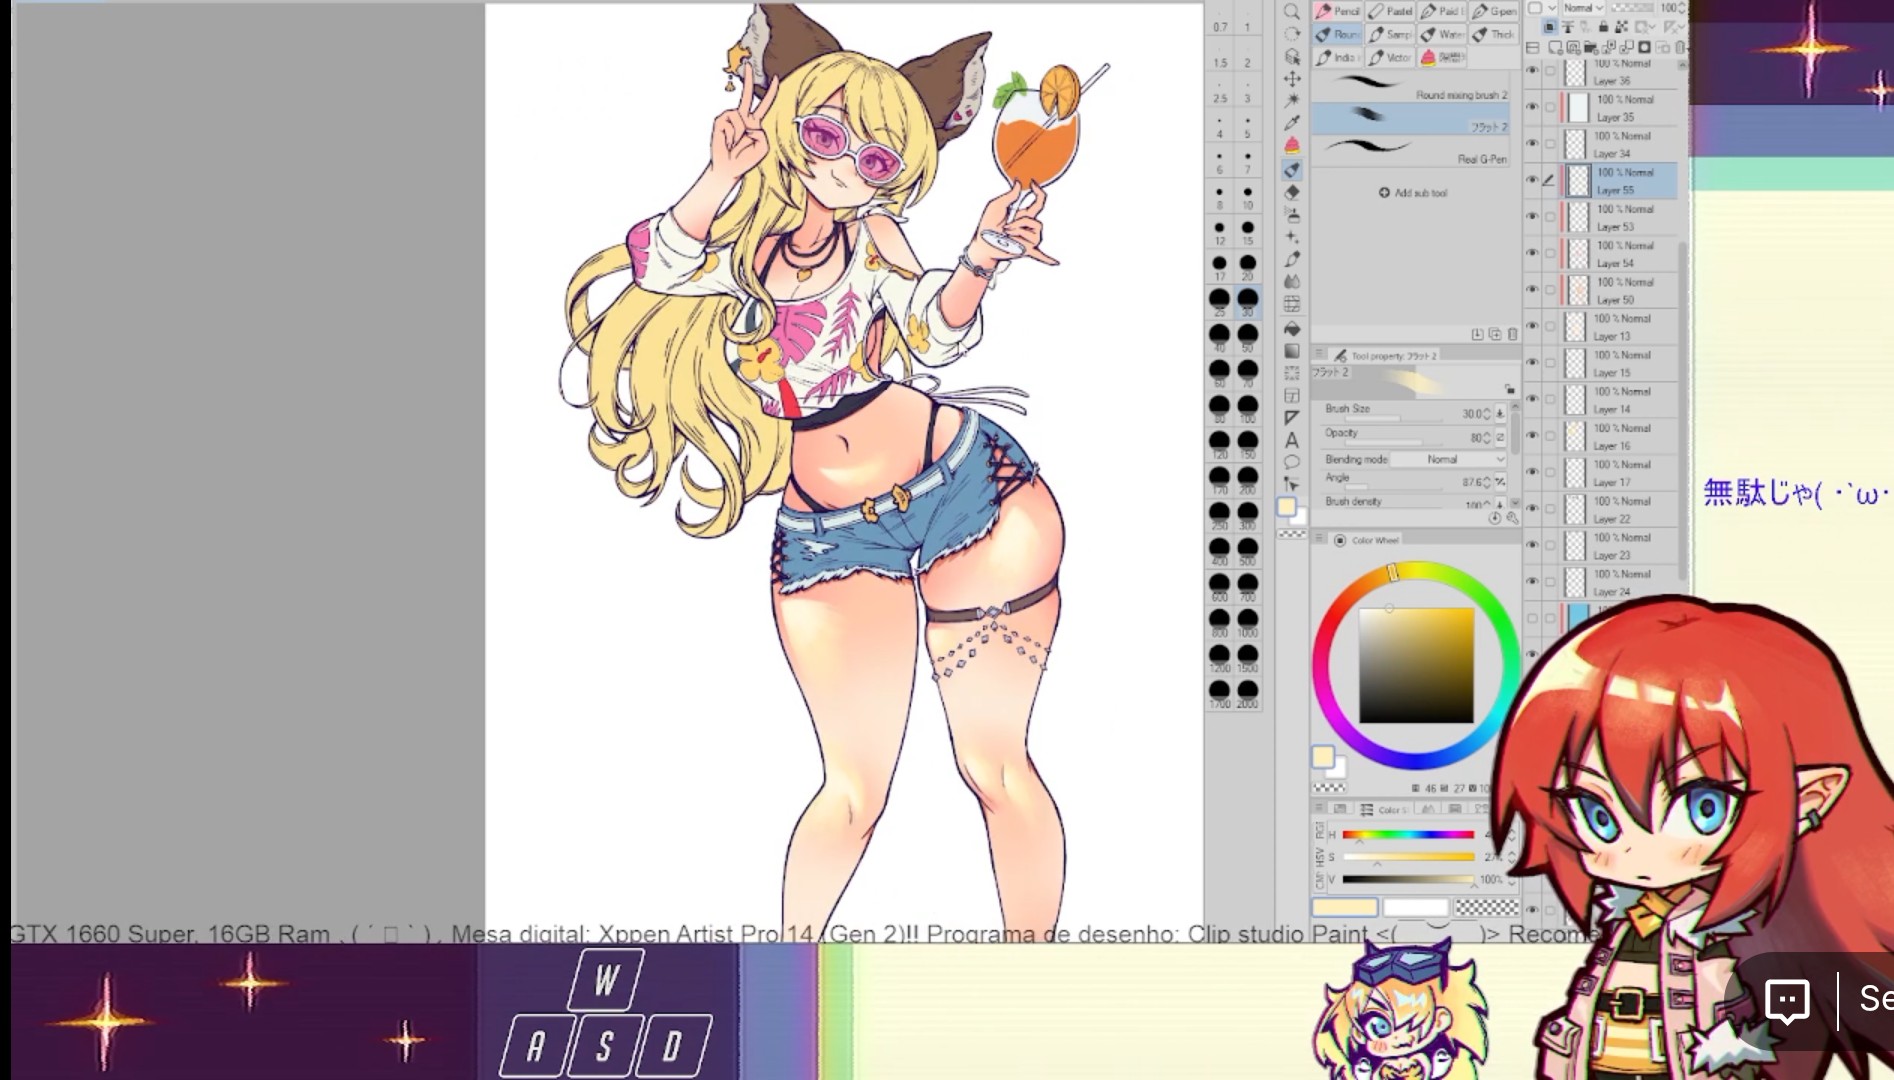Image resolution: width=1894 pixels, height=1080 pixels.
Task: Adjust the Brush Size stepper arrows
Action: click(x=1487, y=413)
